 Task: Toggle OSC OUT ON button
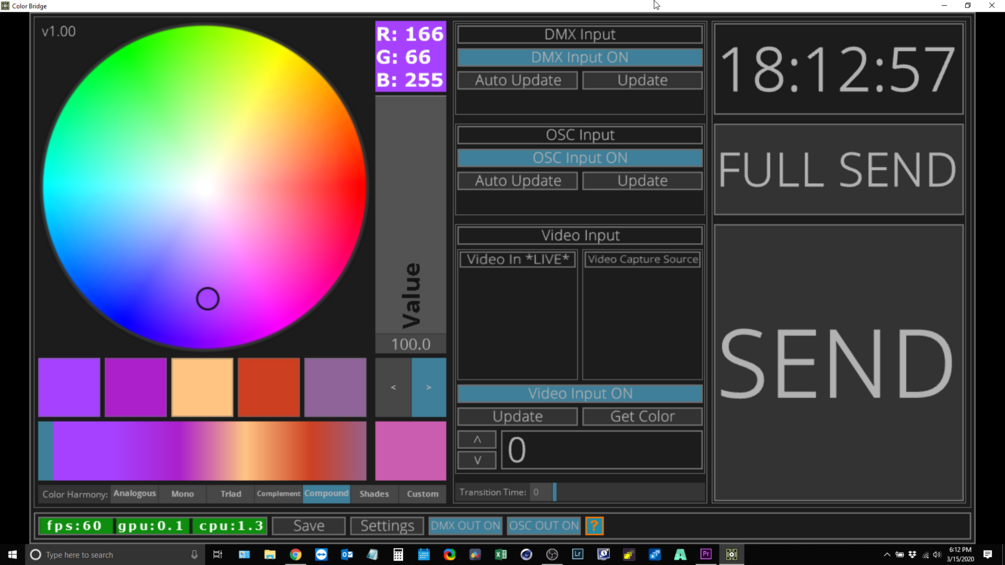pos(544,526)
